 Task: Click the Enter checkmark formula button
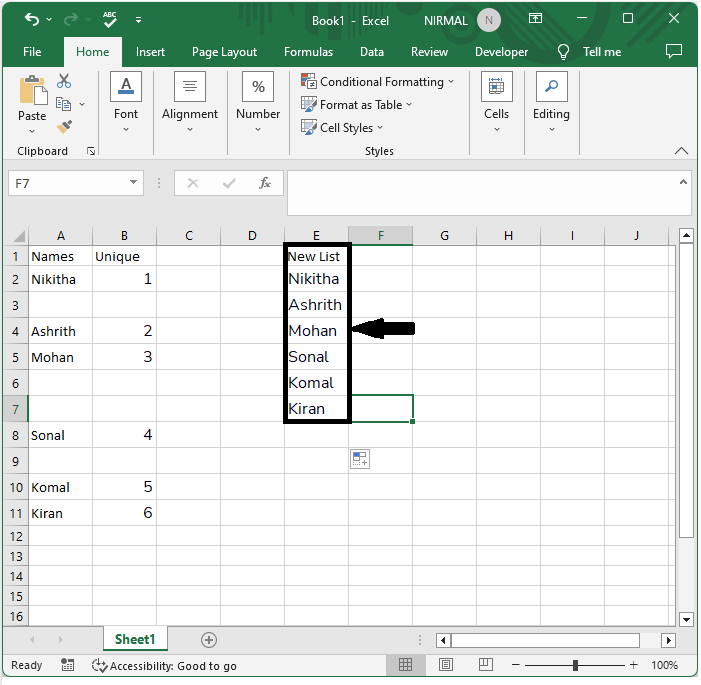(x=229, y=183)
